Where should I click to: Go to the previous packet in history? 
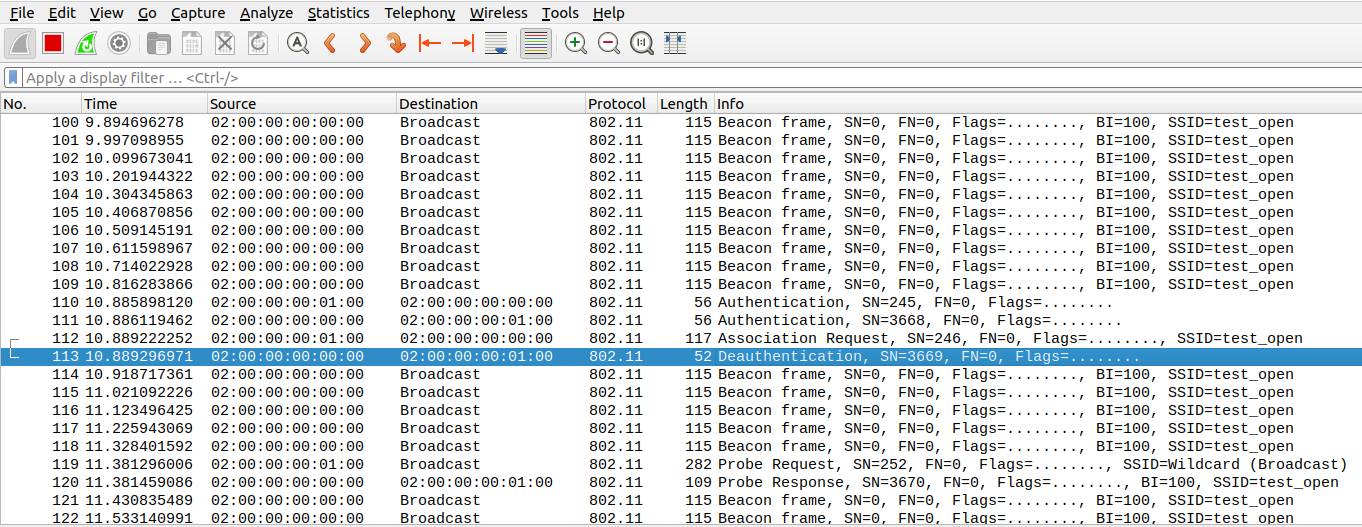tap(331, 43)
